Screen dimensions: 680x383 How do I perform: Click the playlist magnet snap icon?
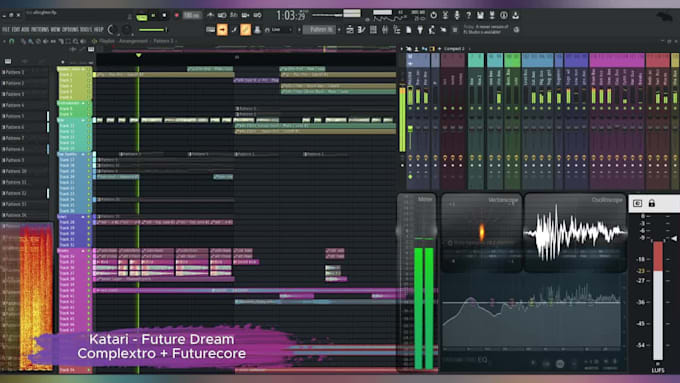pos(12,41)
